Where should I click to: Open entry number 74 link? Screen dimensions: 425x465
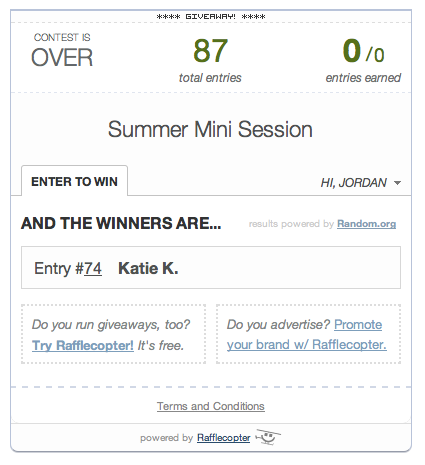[93, 268]
